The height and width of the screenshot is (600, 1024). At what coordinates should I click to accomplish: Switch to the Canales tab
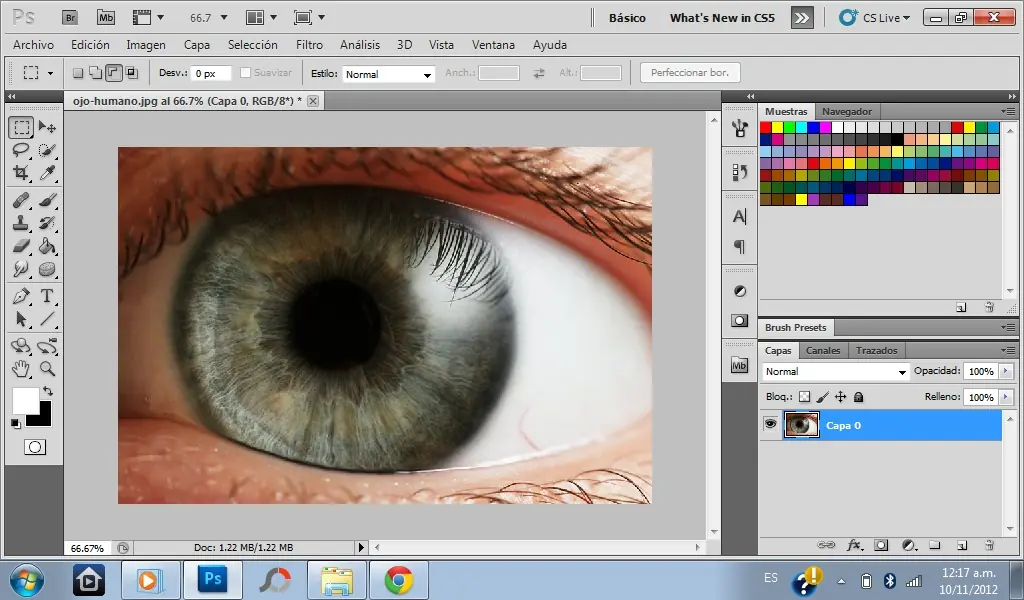[823, 350]
